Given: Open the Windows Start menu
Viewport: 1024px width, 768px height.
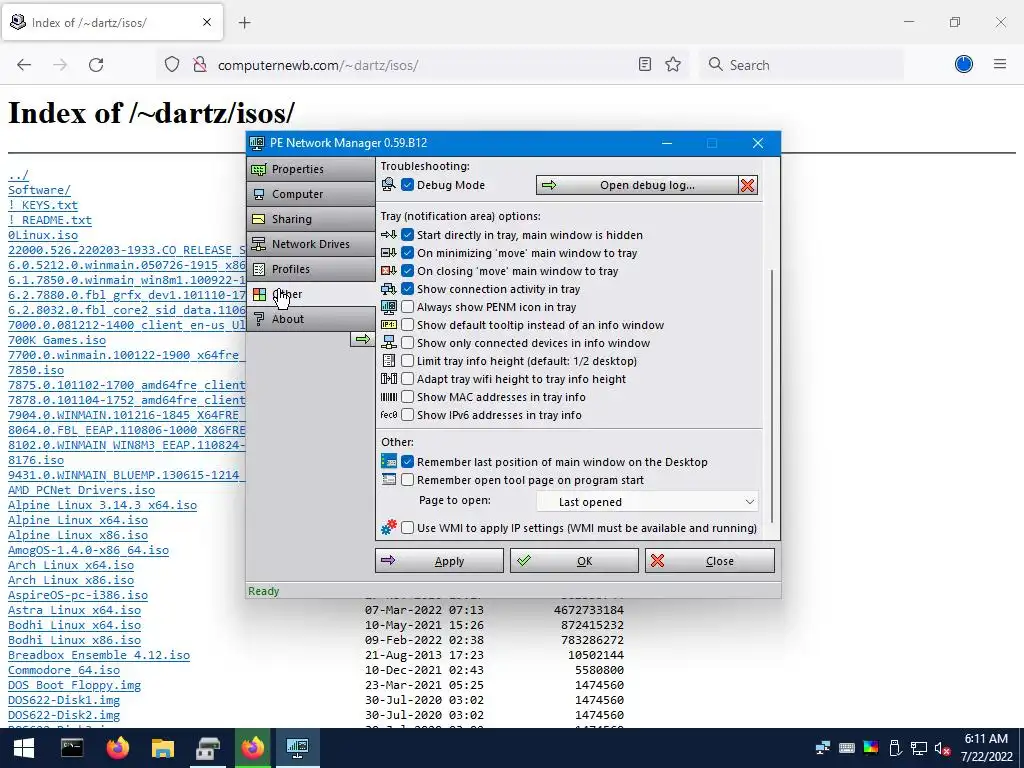Looking at the screenshot, I should 24,748.
